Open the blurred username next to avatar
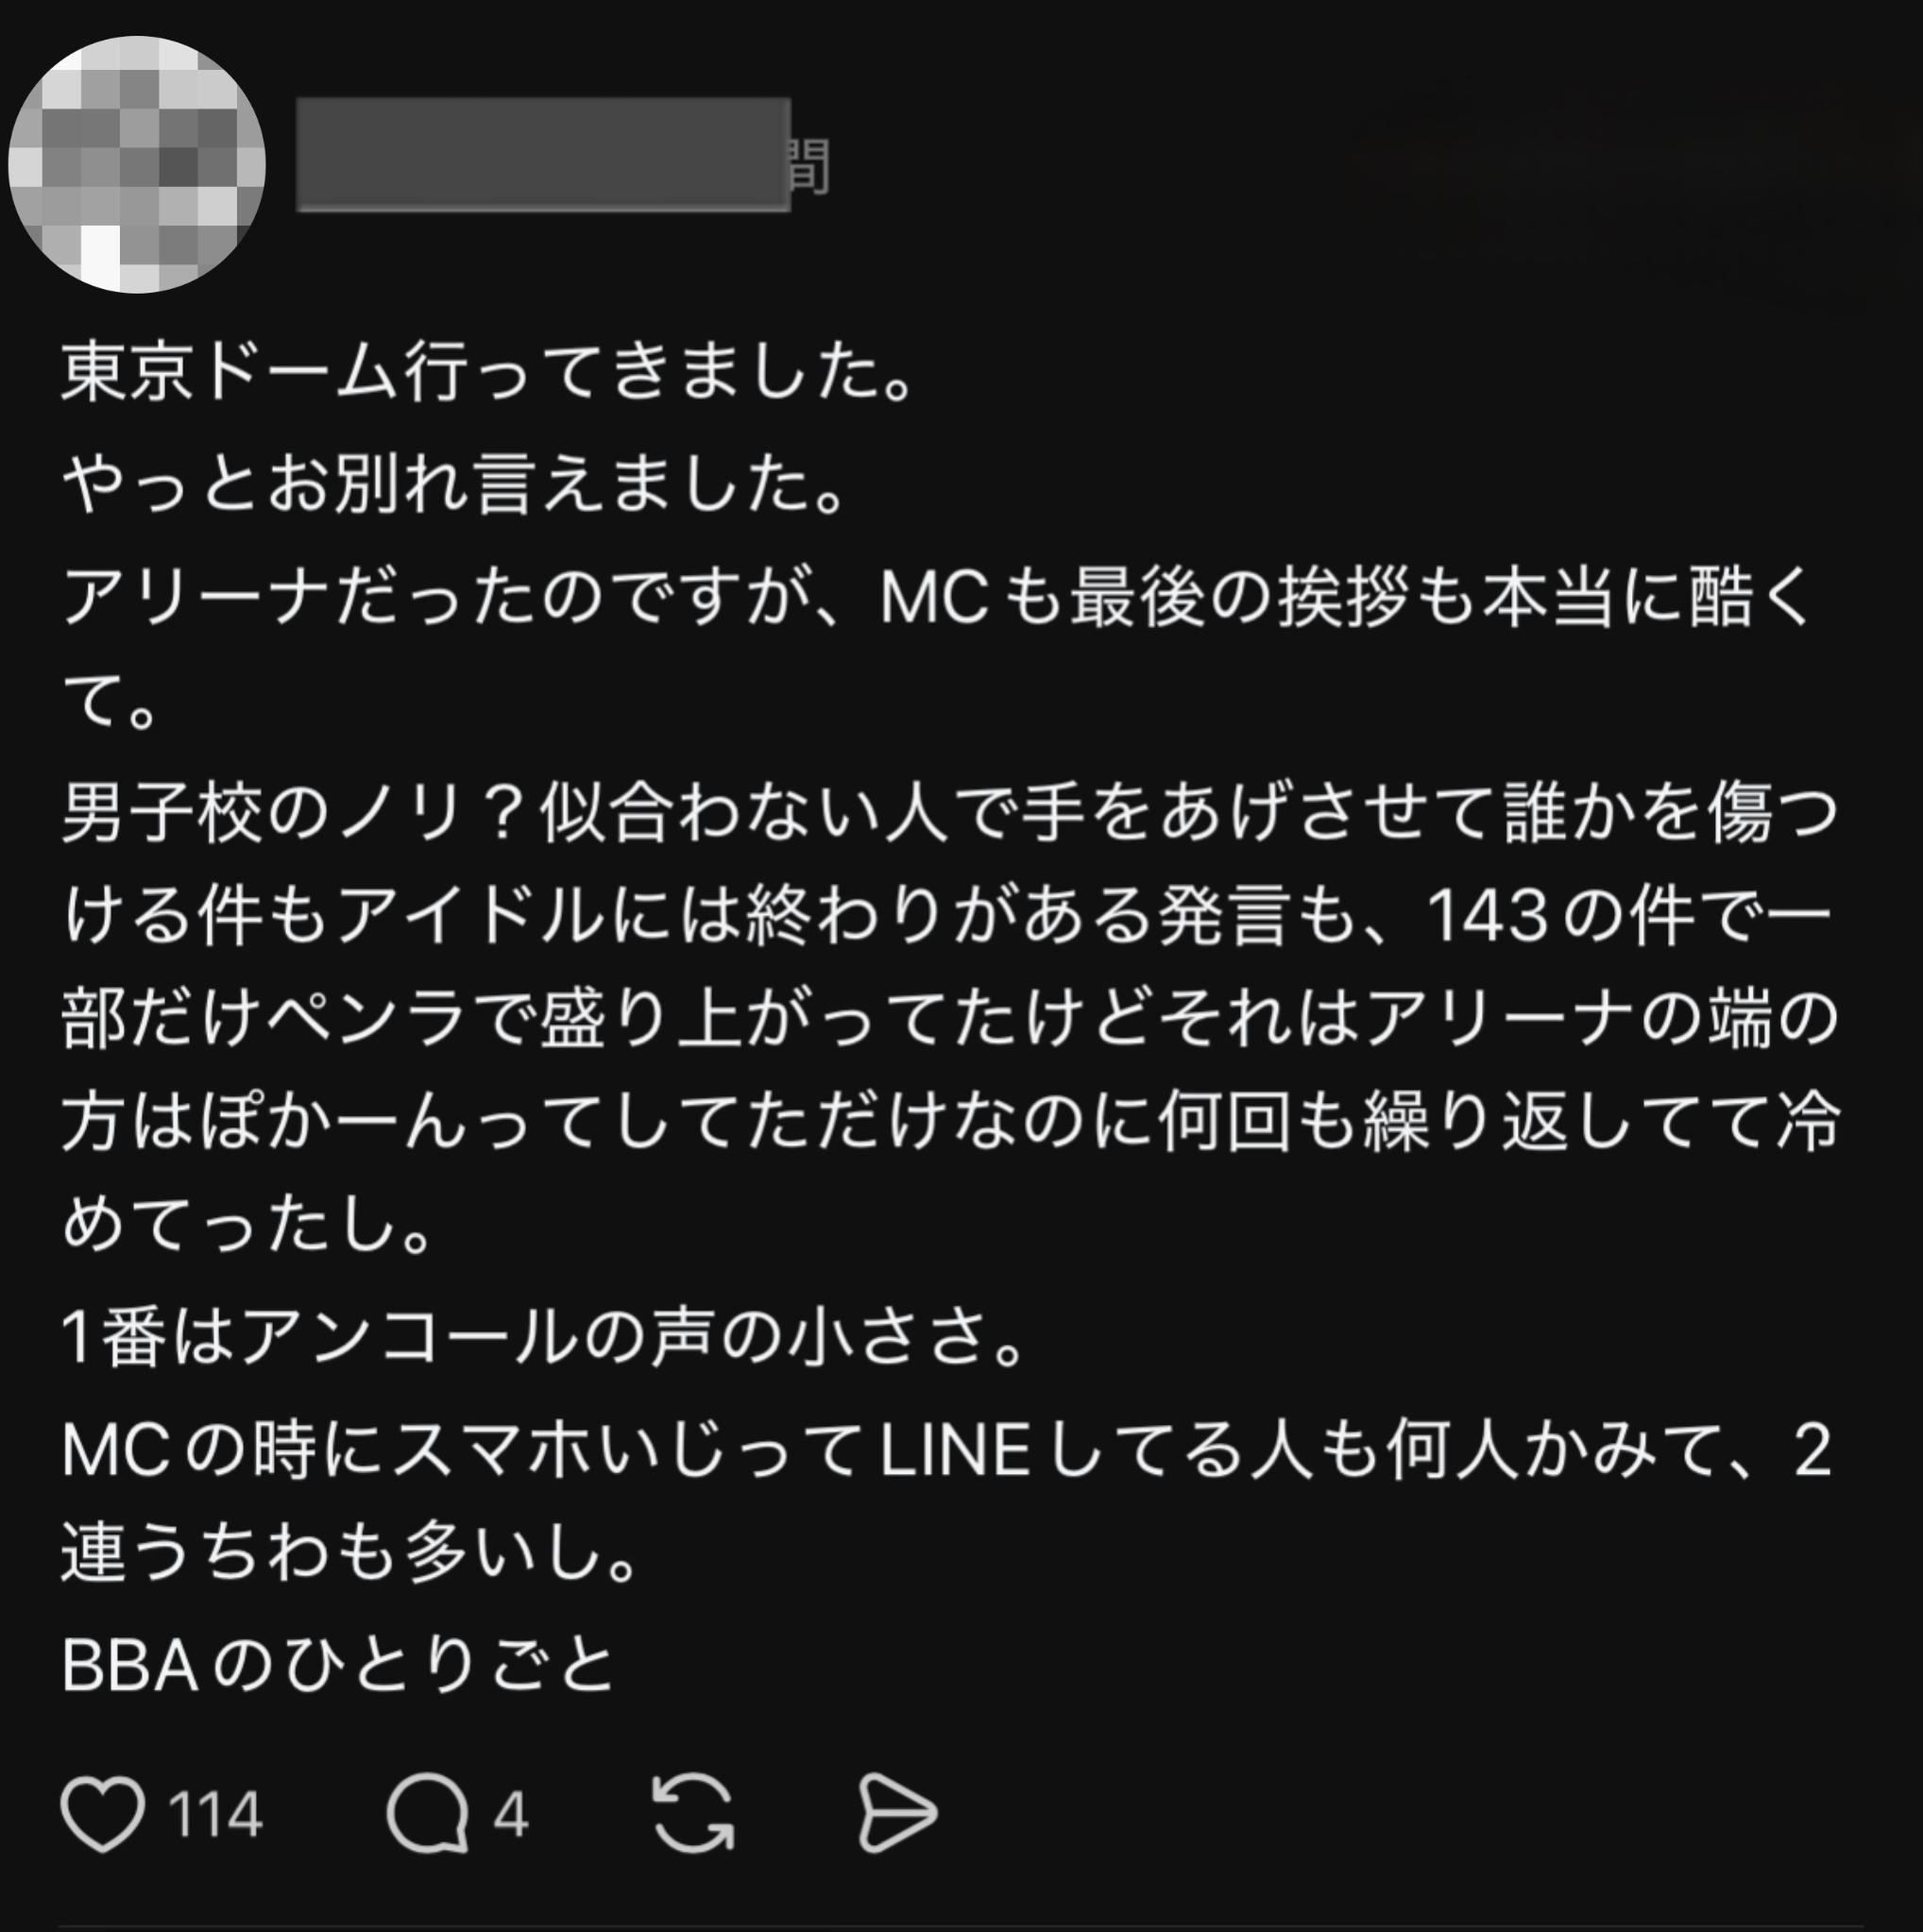The image size is (1923, 1932). [x=543, y=155]
